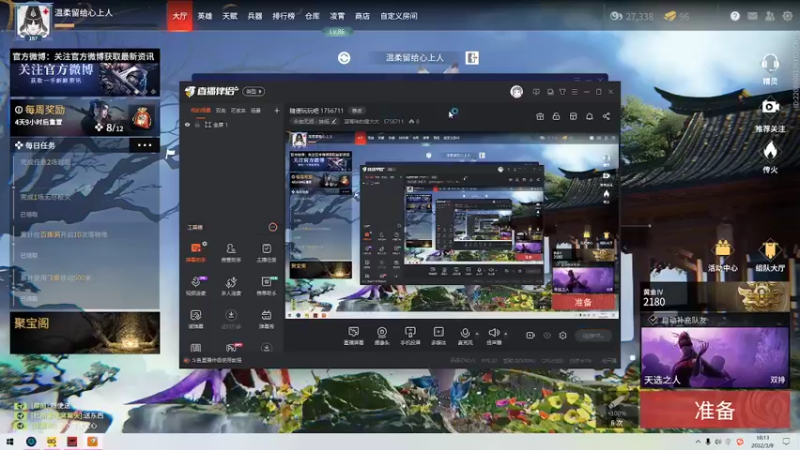
Task: Click the 直播屏幕 source button
Action: point(353,336)
